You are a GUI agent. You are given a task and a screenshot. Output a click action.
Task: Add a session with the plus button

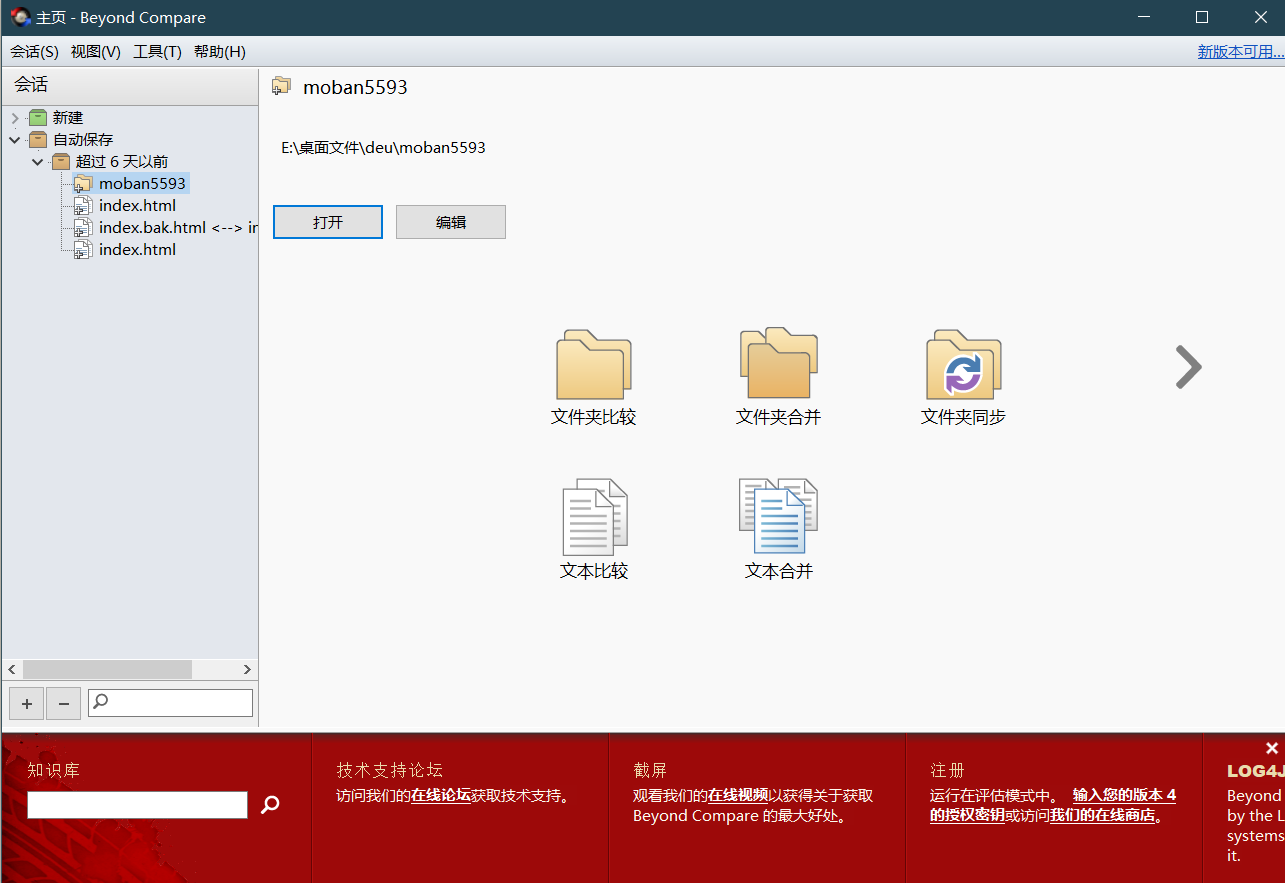(x=27, y=704)
